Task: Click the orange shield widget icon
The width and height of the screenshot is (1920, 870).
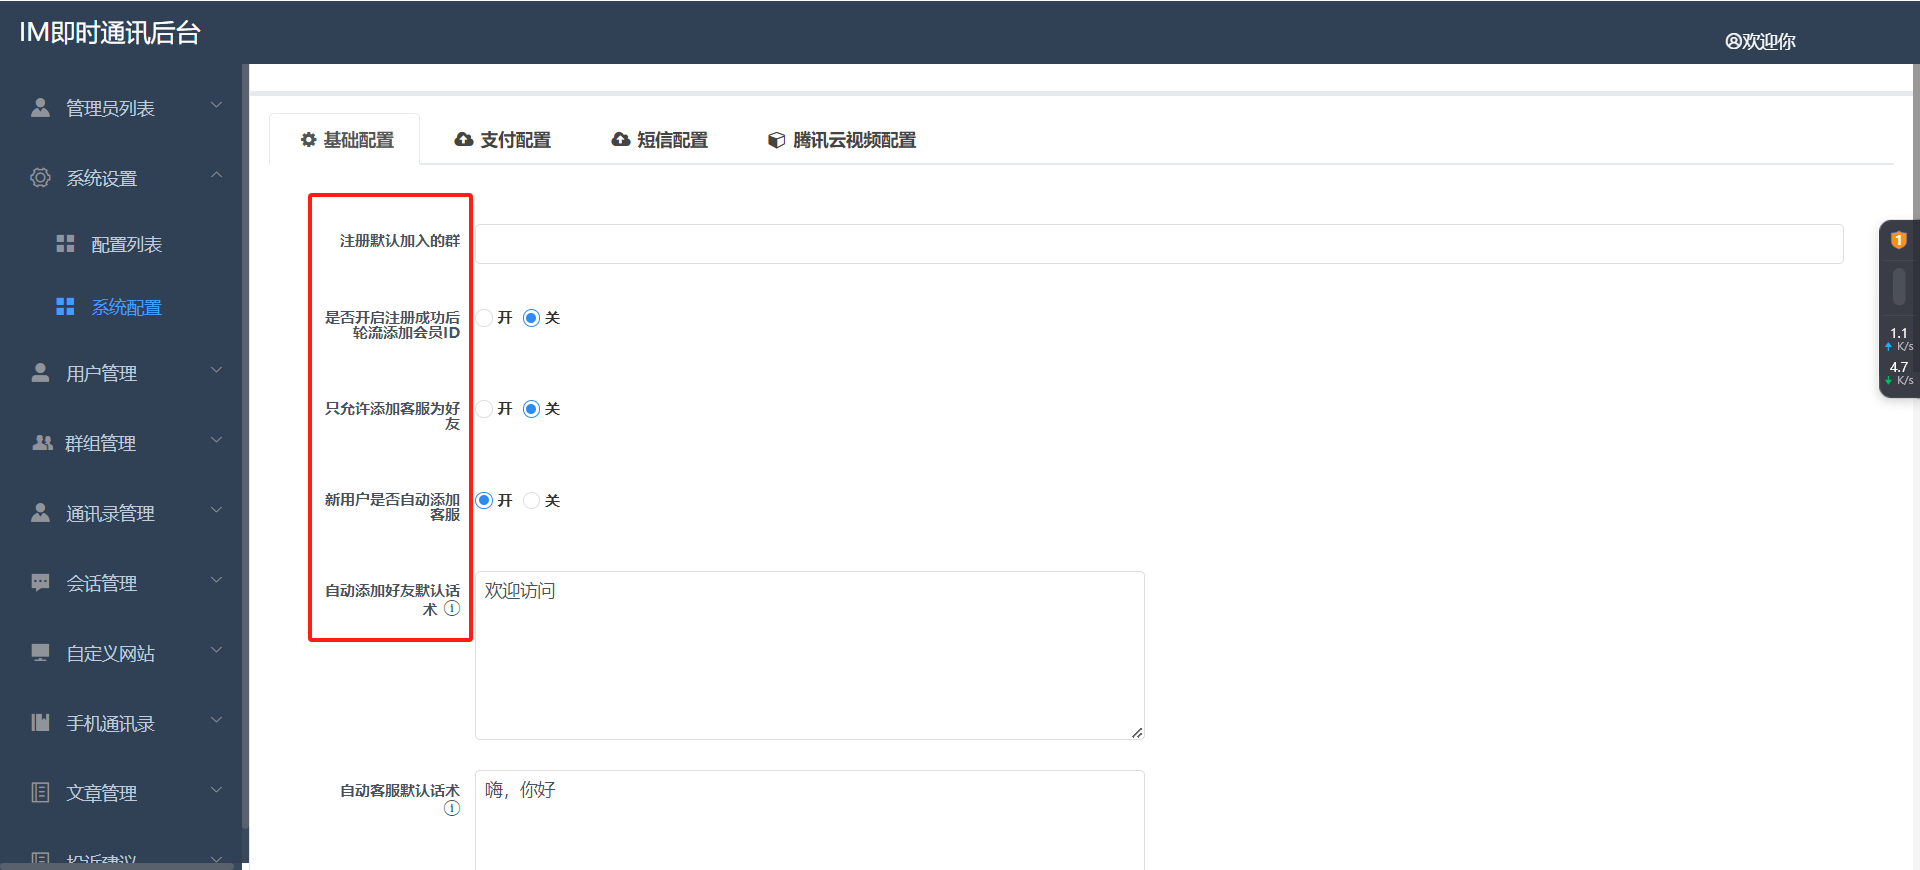Action: [x=1898, y=240]
